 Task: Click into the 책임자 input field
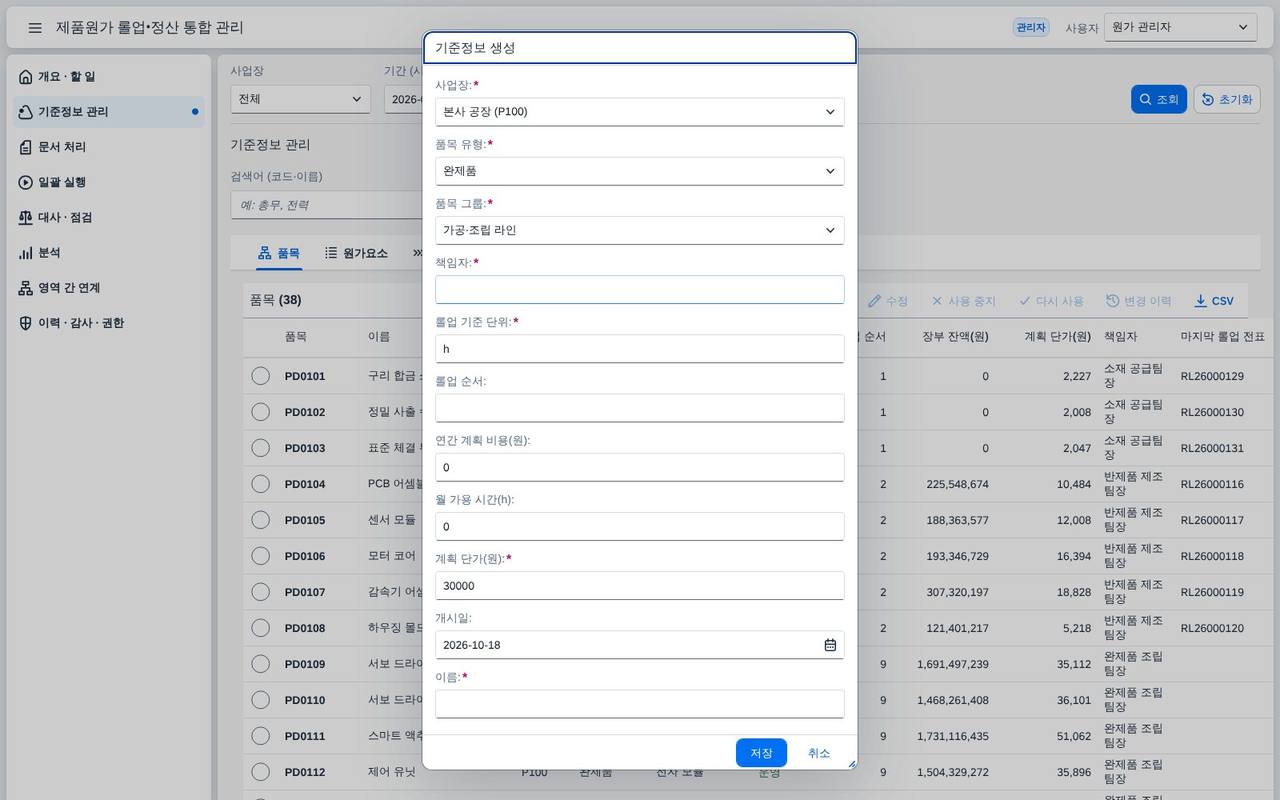pos(640,290)
